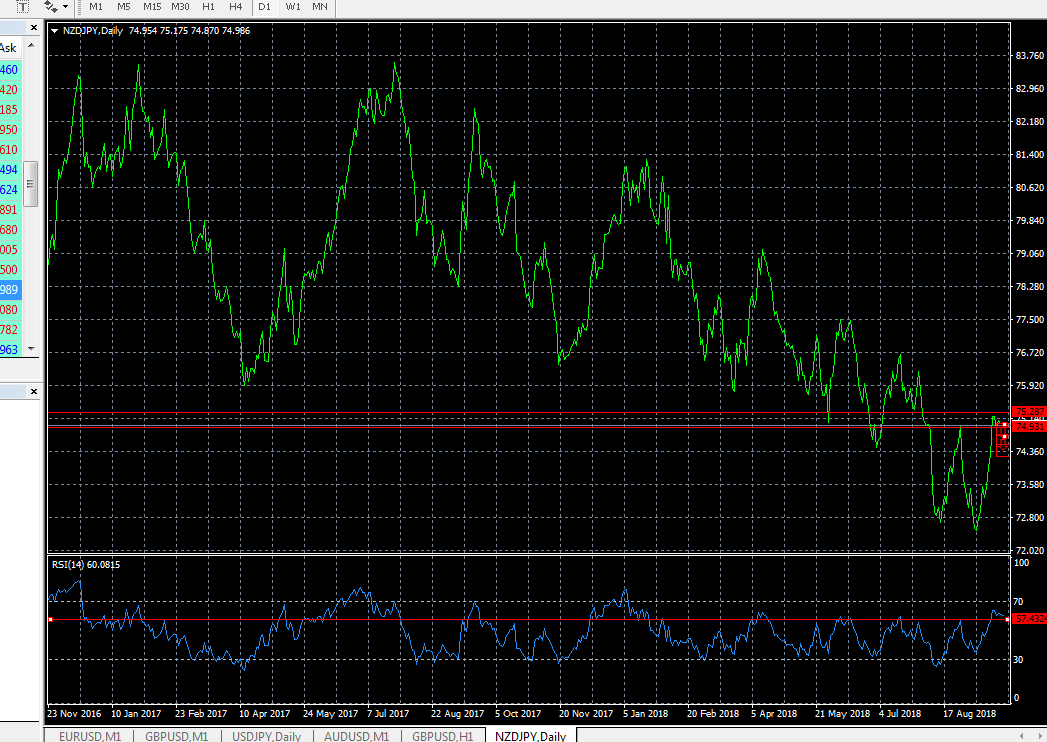This screenshot has width=1047, height=742.
Task: Click the left handle of RSI red line
Action: coord(51,620)
